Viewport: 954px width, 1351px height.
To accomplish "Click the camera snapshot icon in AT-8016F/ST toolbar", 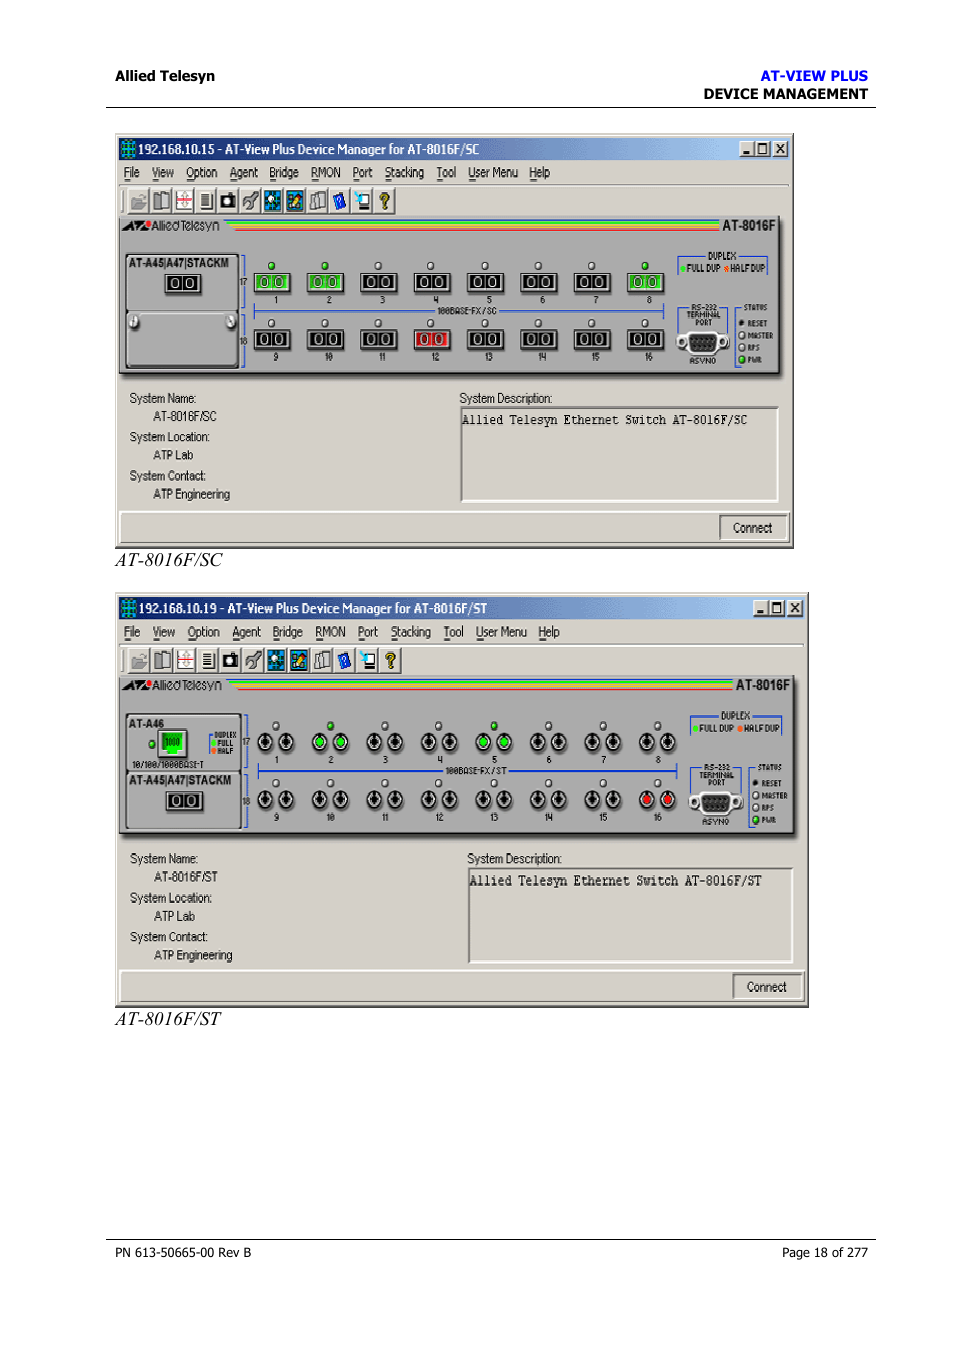I will pyautogui.click(x=231, y=660).
